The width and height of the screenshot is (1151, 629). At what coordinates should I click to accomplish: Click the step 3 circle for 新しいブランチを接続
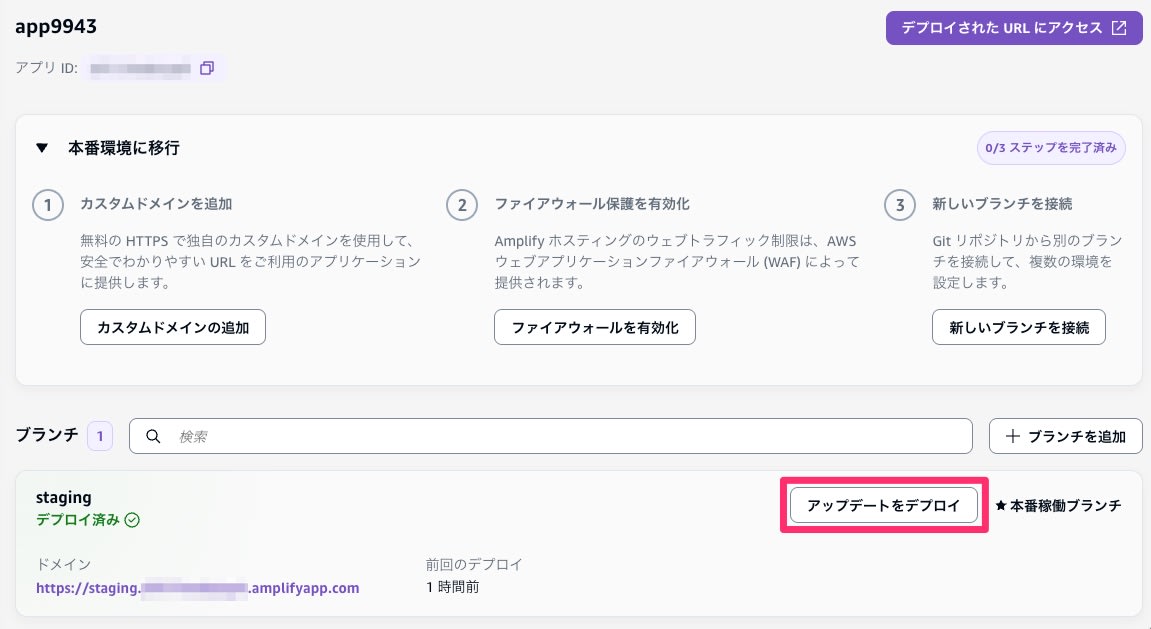[900, 205]
